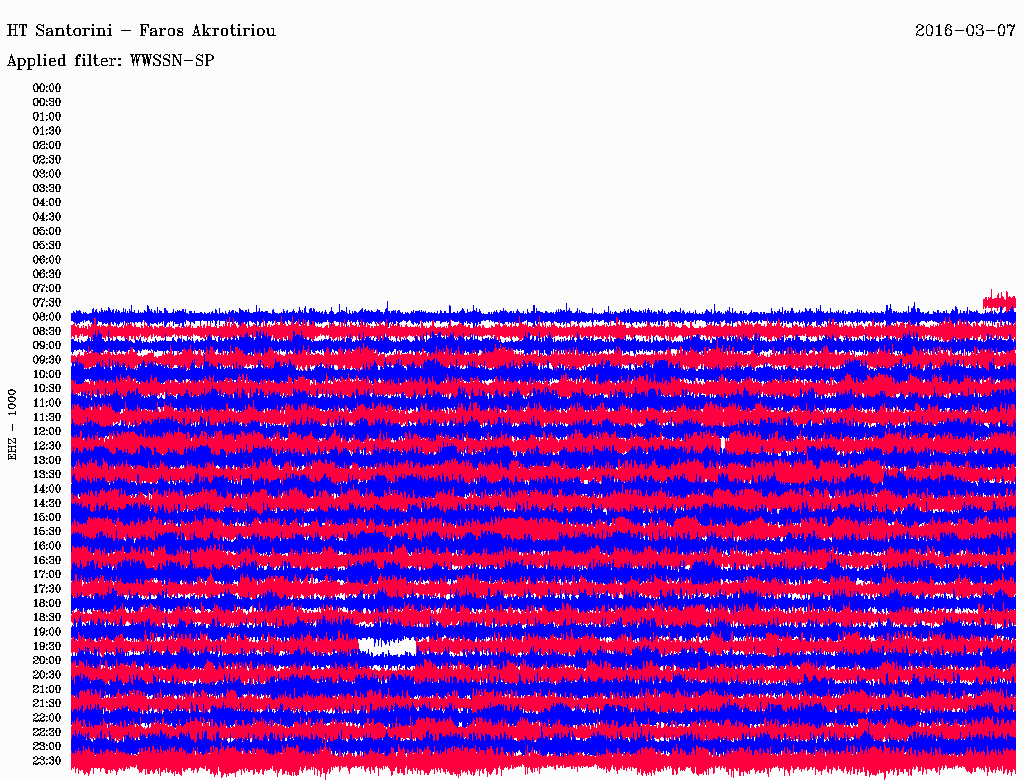This screenshot has width=1024, height=780.
Task: Click the 15:30 row label
Action: click(47, 531)
